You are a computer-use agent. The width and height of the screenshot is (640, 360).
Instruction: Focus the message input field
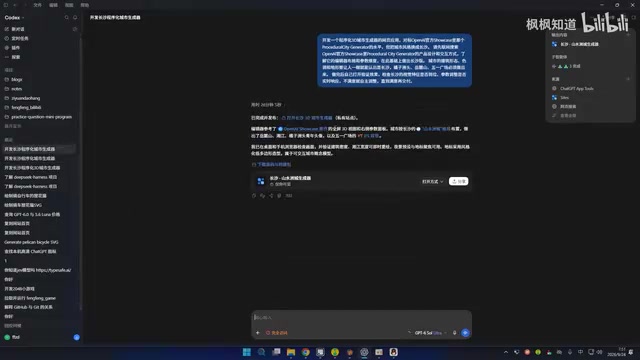361,317
